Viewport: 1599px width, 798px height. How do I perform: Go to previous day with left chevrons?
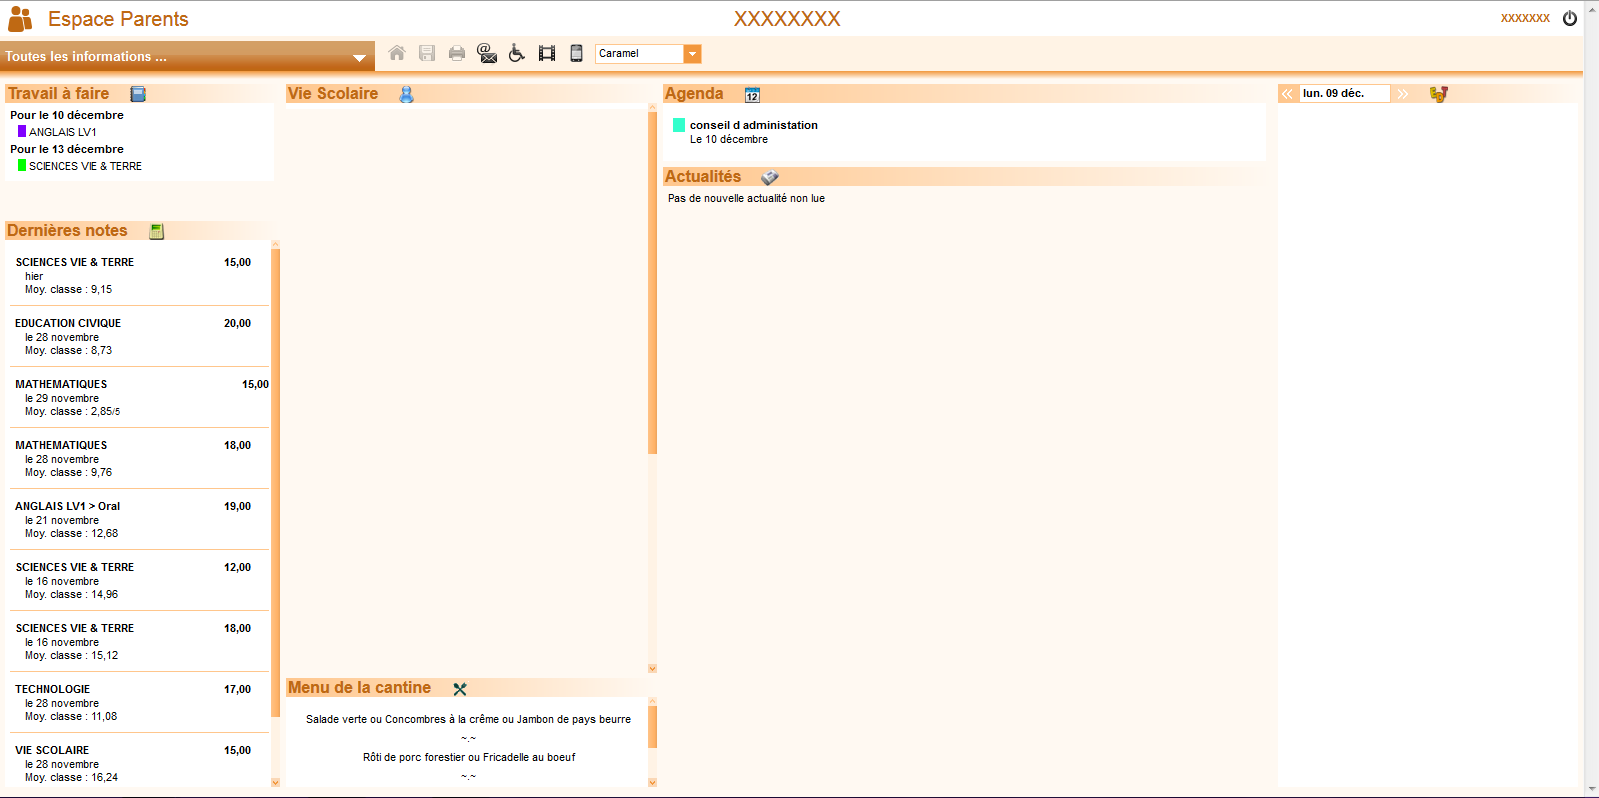coord(1287,94)
